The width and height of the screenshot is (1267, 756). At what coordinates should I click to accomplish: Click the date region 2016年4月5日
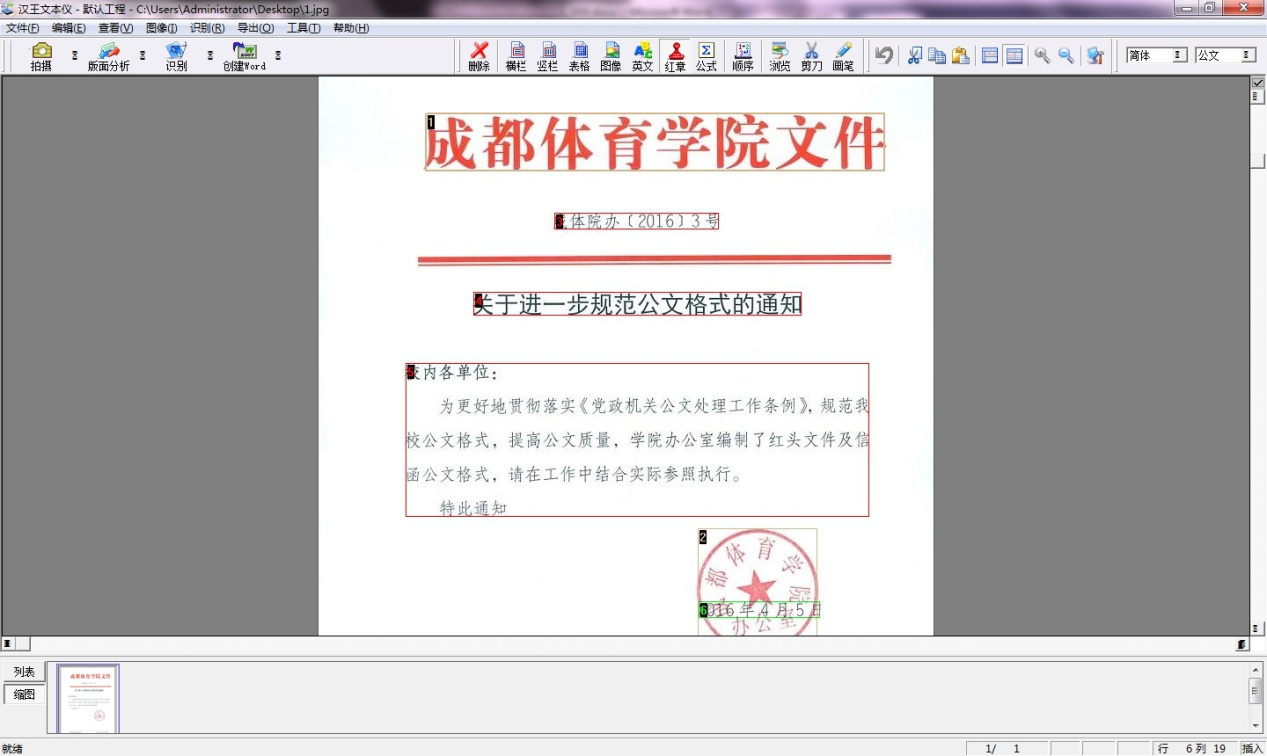[x=759, y=610]
